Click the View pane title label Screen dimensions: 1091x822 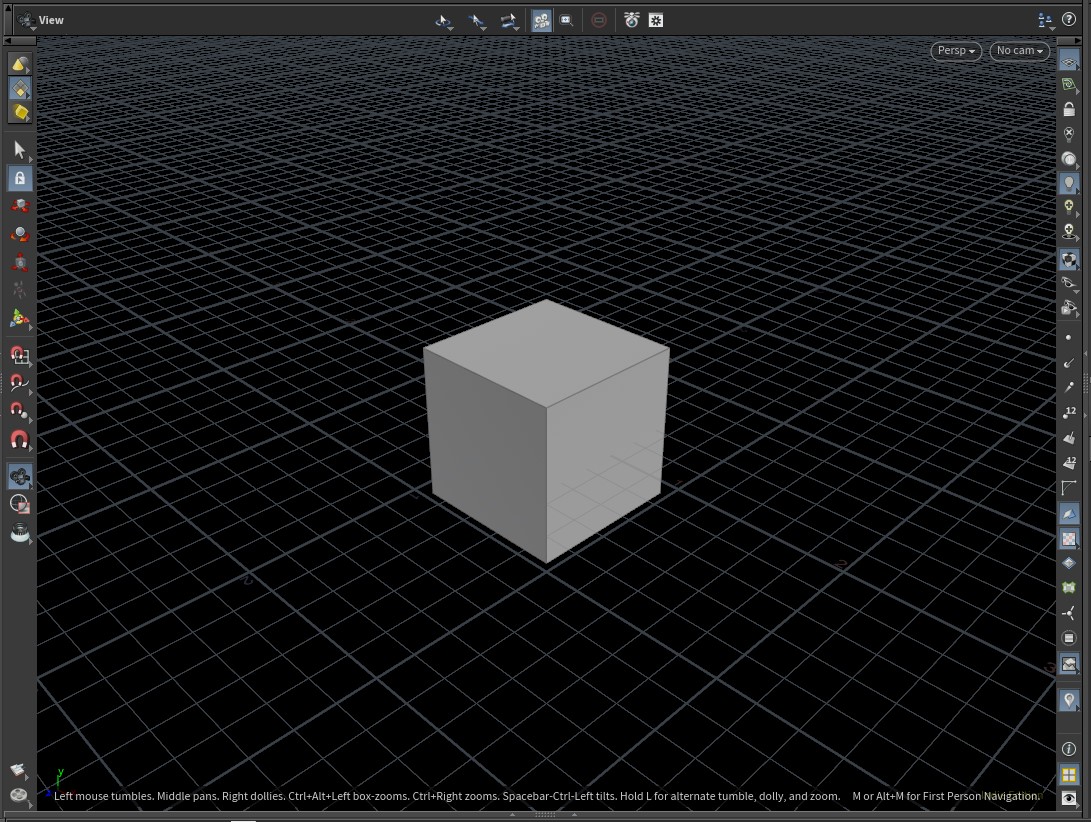(x=51, y=20)
